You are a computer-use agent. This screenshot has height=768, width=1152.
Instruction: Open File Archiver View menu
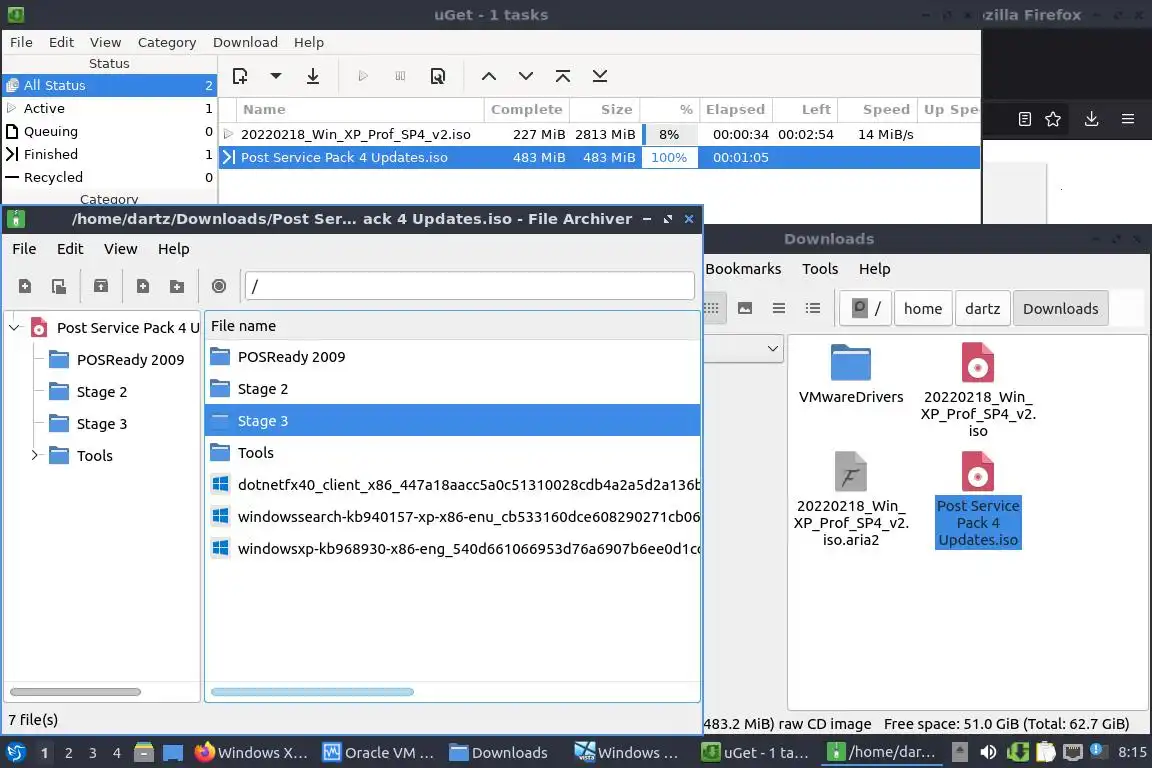pyautogui.click(x=120, y=249)
